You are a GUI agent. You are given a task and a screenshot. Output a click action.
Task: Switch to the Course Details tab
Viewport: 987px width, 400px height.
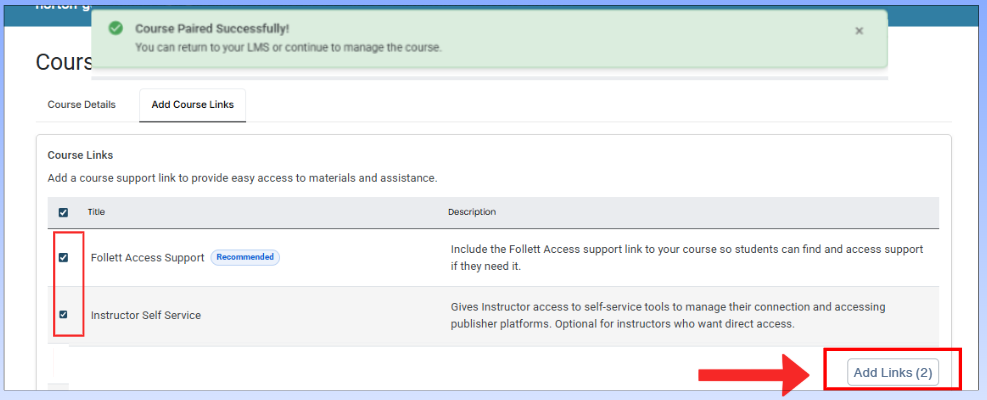point(82,105)
